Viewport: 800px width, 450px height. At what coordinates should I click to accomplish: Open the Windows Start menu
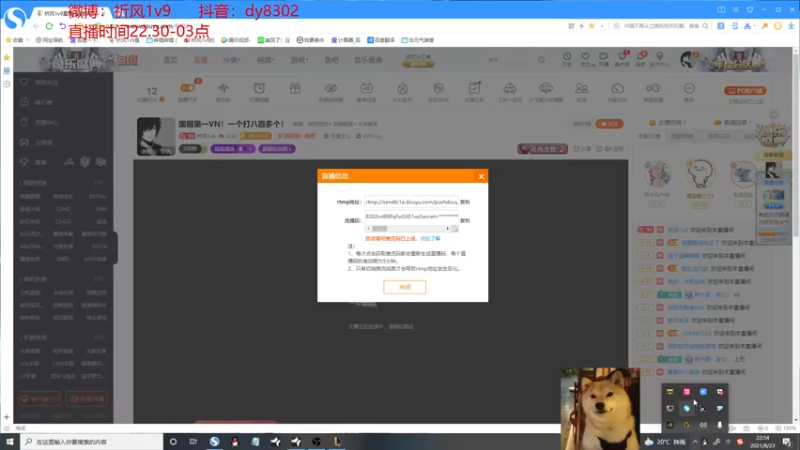coord(10,441)
